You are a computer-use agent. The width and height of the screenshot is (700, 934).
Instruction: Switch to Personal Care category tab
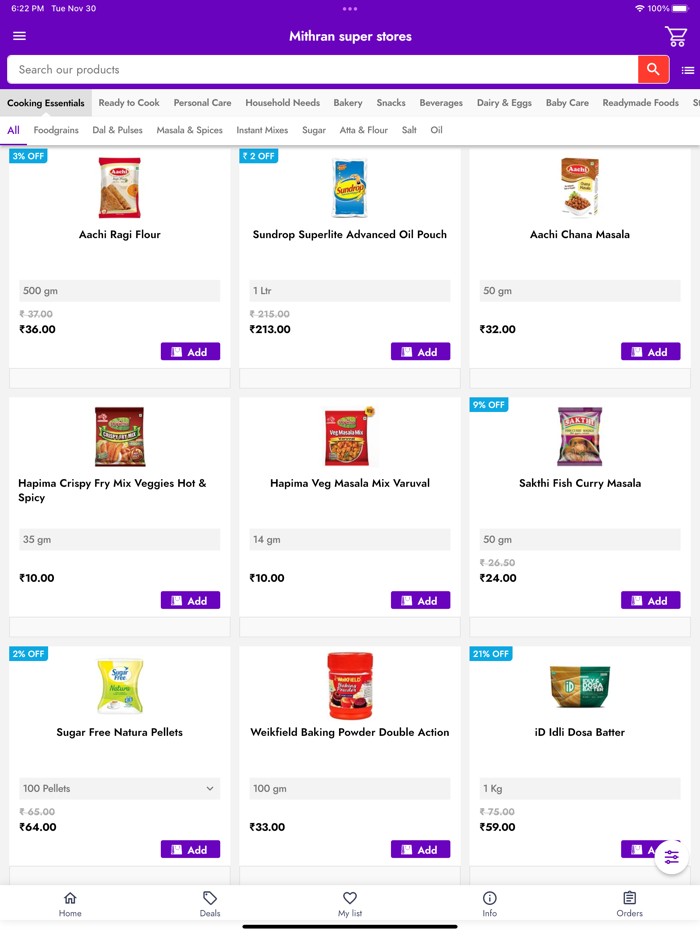coord(202,103)
